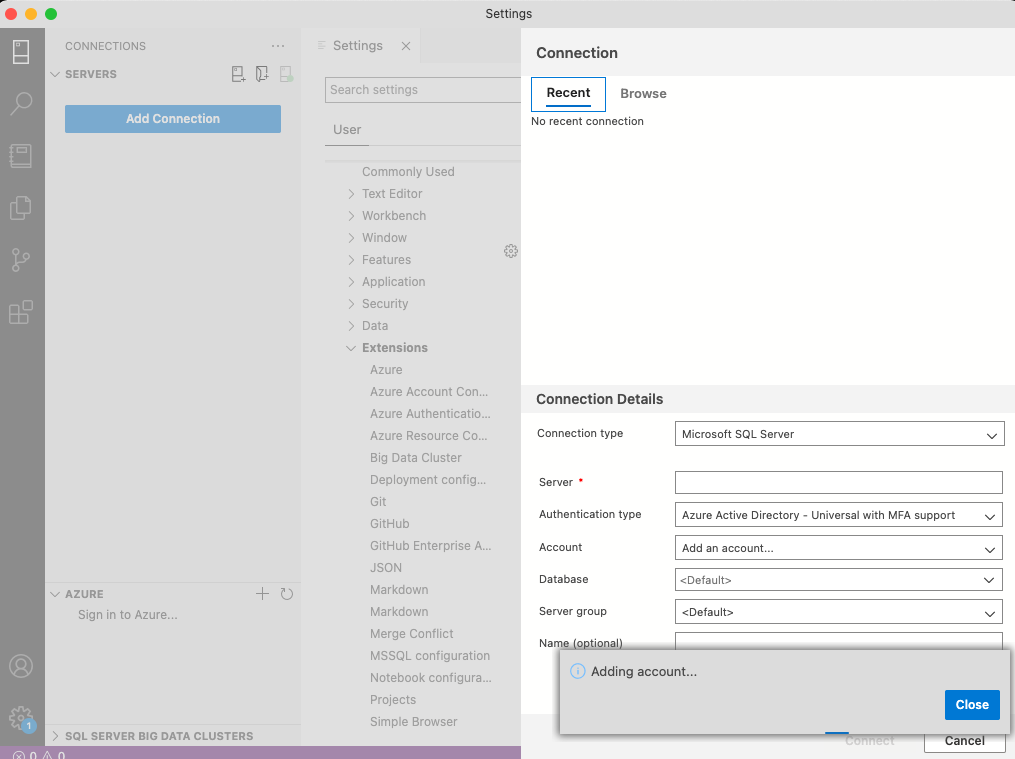Open the Database dropdown
Viewport: 1015px width, 759px height.
(838, 579)
